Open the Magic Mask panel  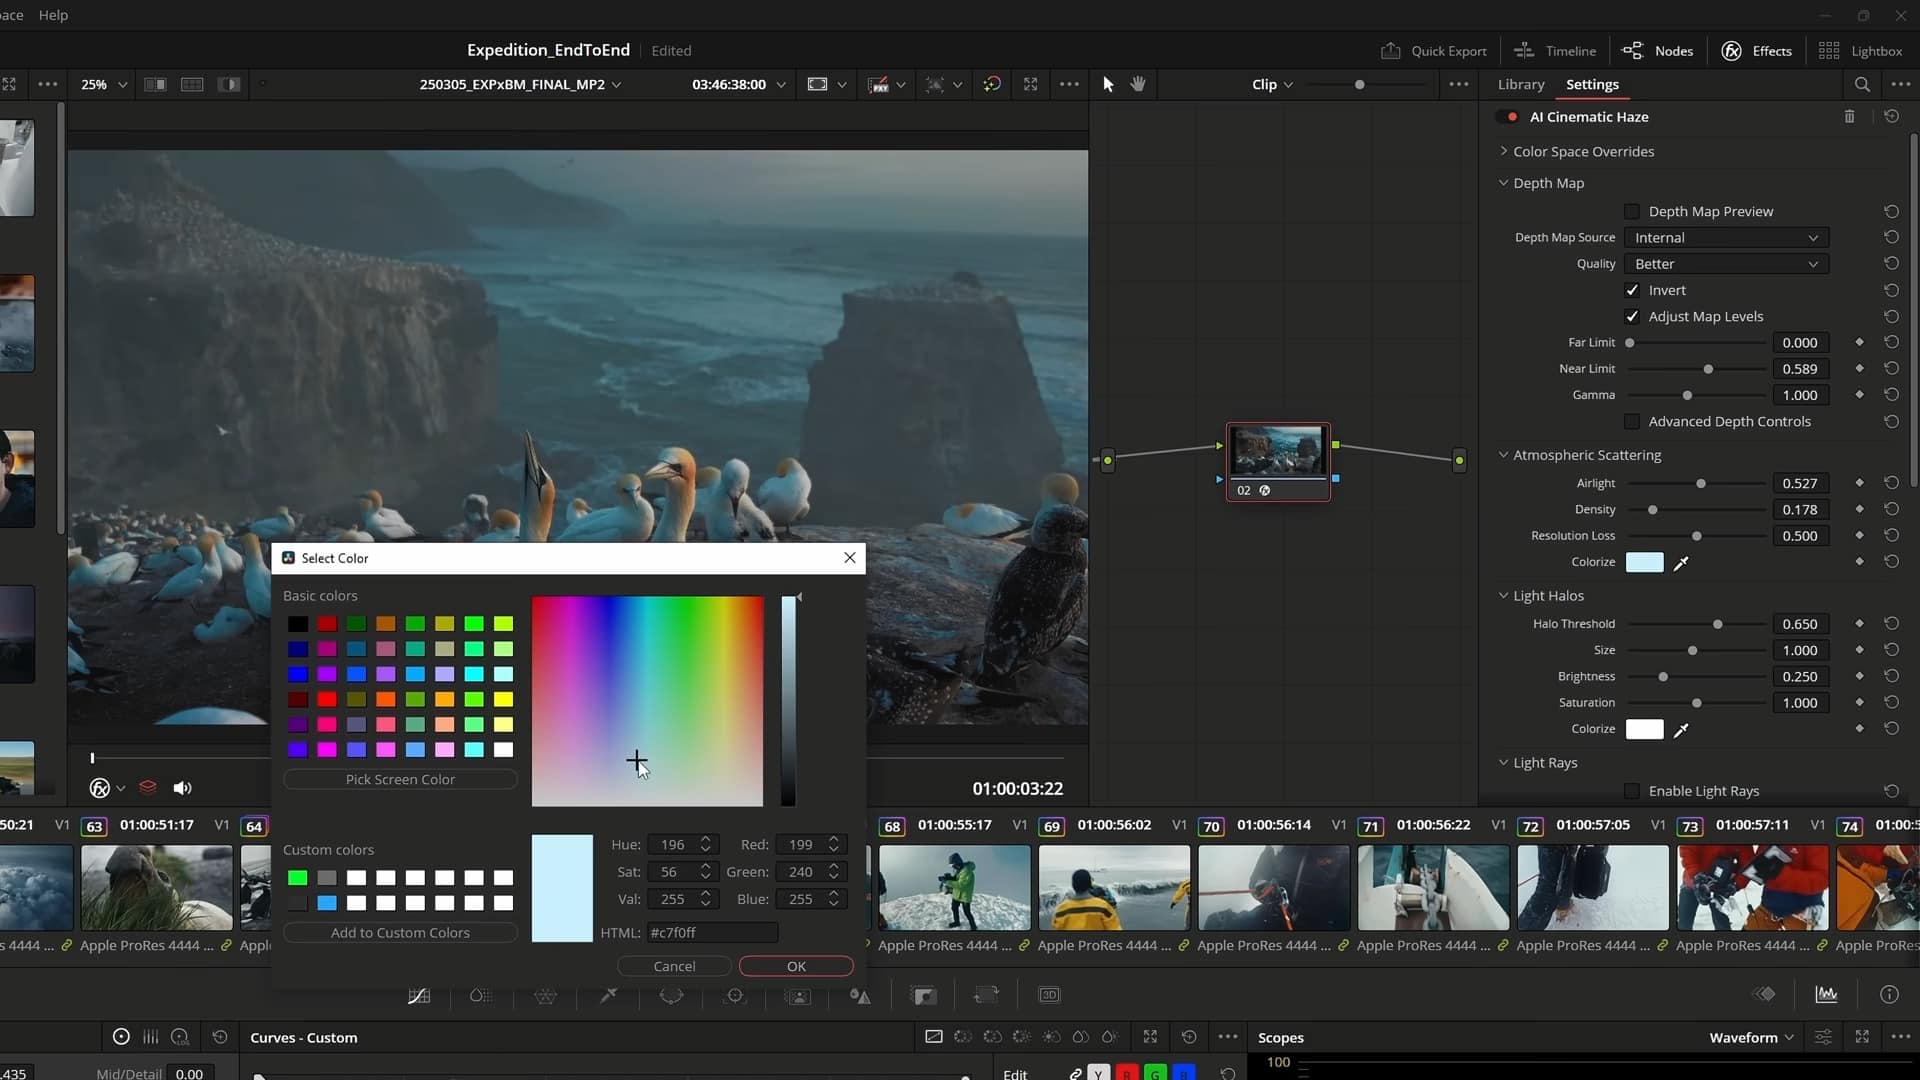[798, 995]
